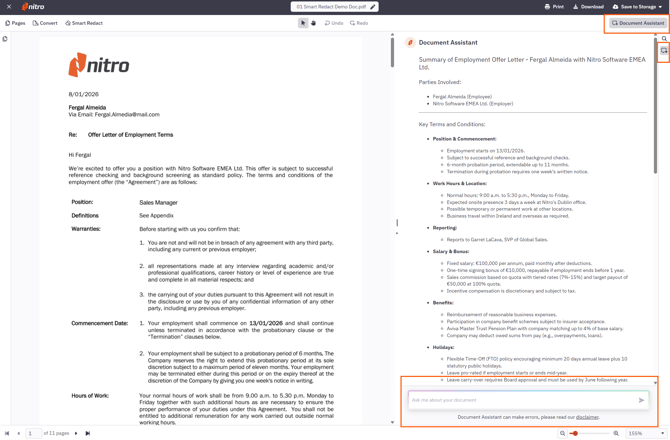Go to the next page
670x440 pixels.
click(x=76, y=433)
